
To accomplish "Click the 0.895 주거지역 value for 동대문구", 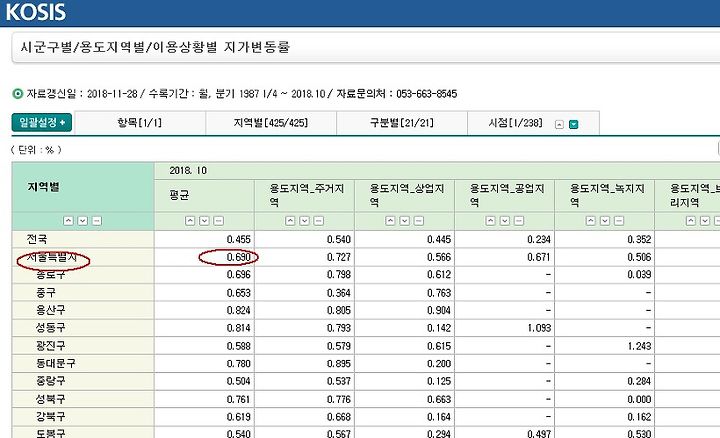I will click(x=339, y=364).
